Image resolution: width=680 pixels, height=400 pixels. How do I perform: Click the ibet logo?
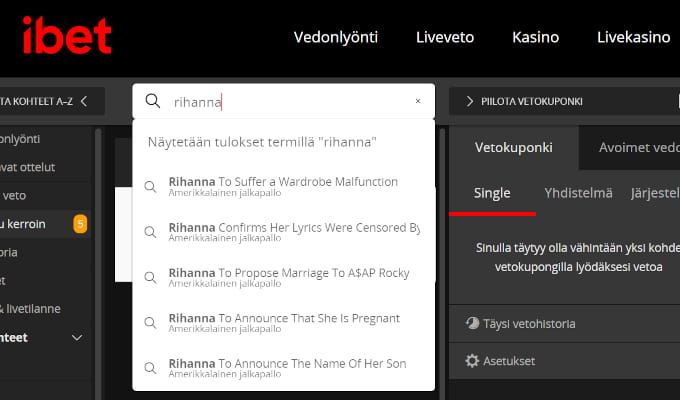67,36
